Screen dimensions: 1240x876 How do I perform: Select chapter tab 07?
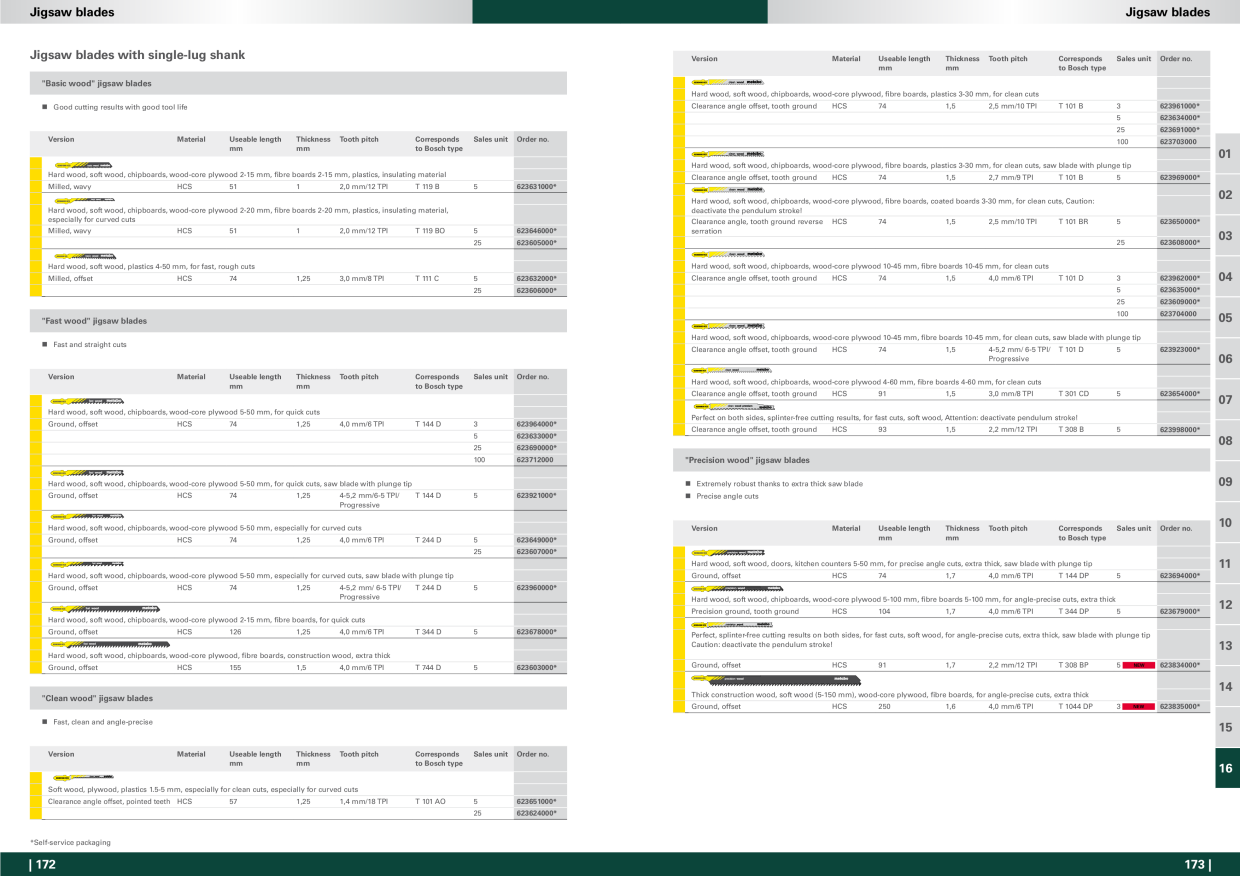1226,400
